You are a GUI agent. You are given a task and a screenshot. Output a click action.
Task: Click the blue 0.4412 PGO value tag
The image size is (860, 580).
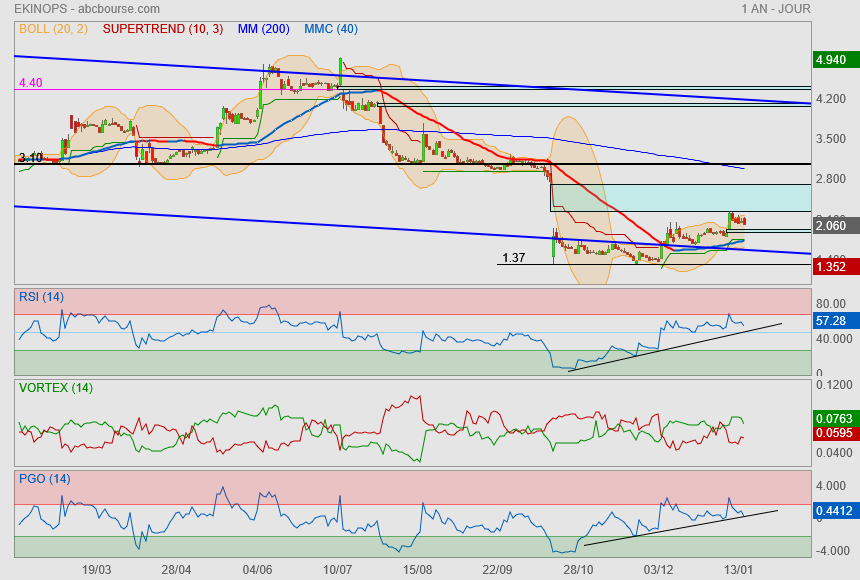click(832, 511)
